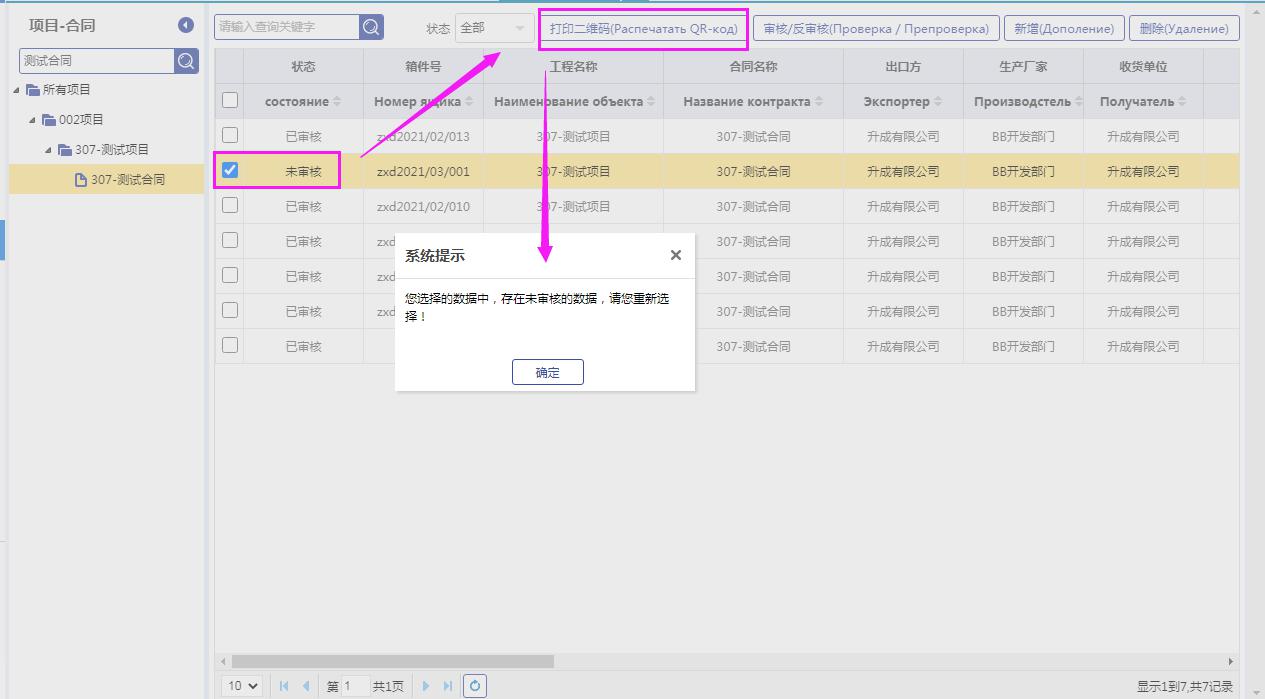Uncheck the row zxd2021/03/001 checkbox
Image resolution: width=1265 pixels, height=699 pixels.
pos(230,170)
